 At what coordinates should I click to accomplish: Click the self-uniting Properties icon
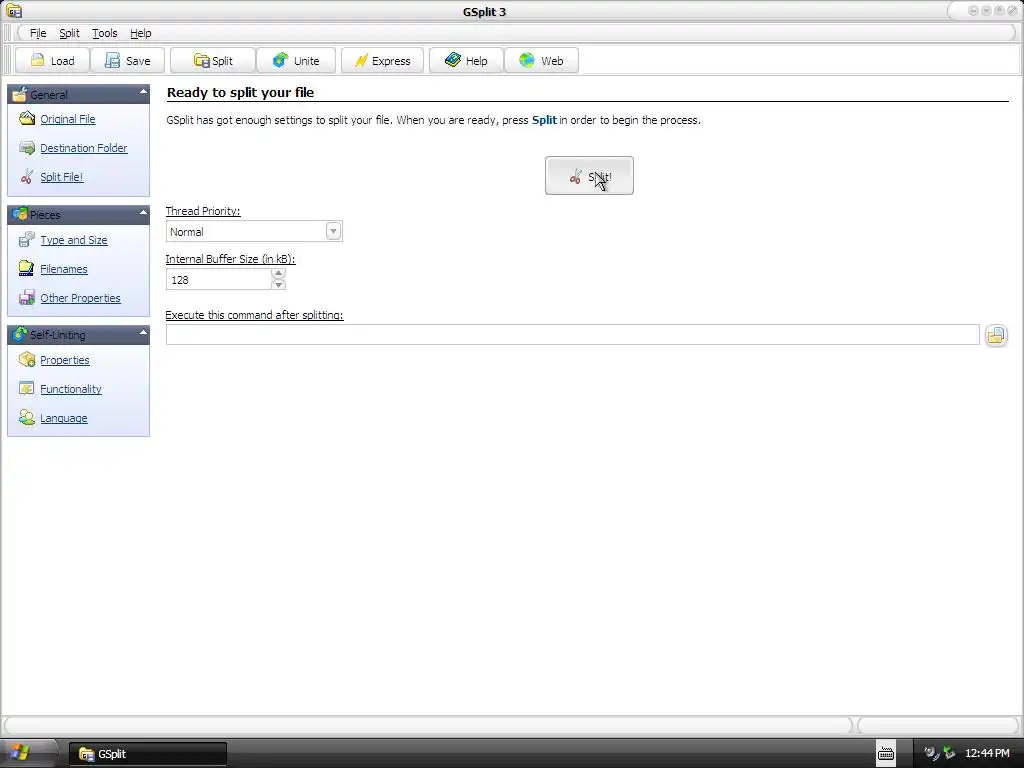[27, 360]
